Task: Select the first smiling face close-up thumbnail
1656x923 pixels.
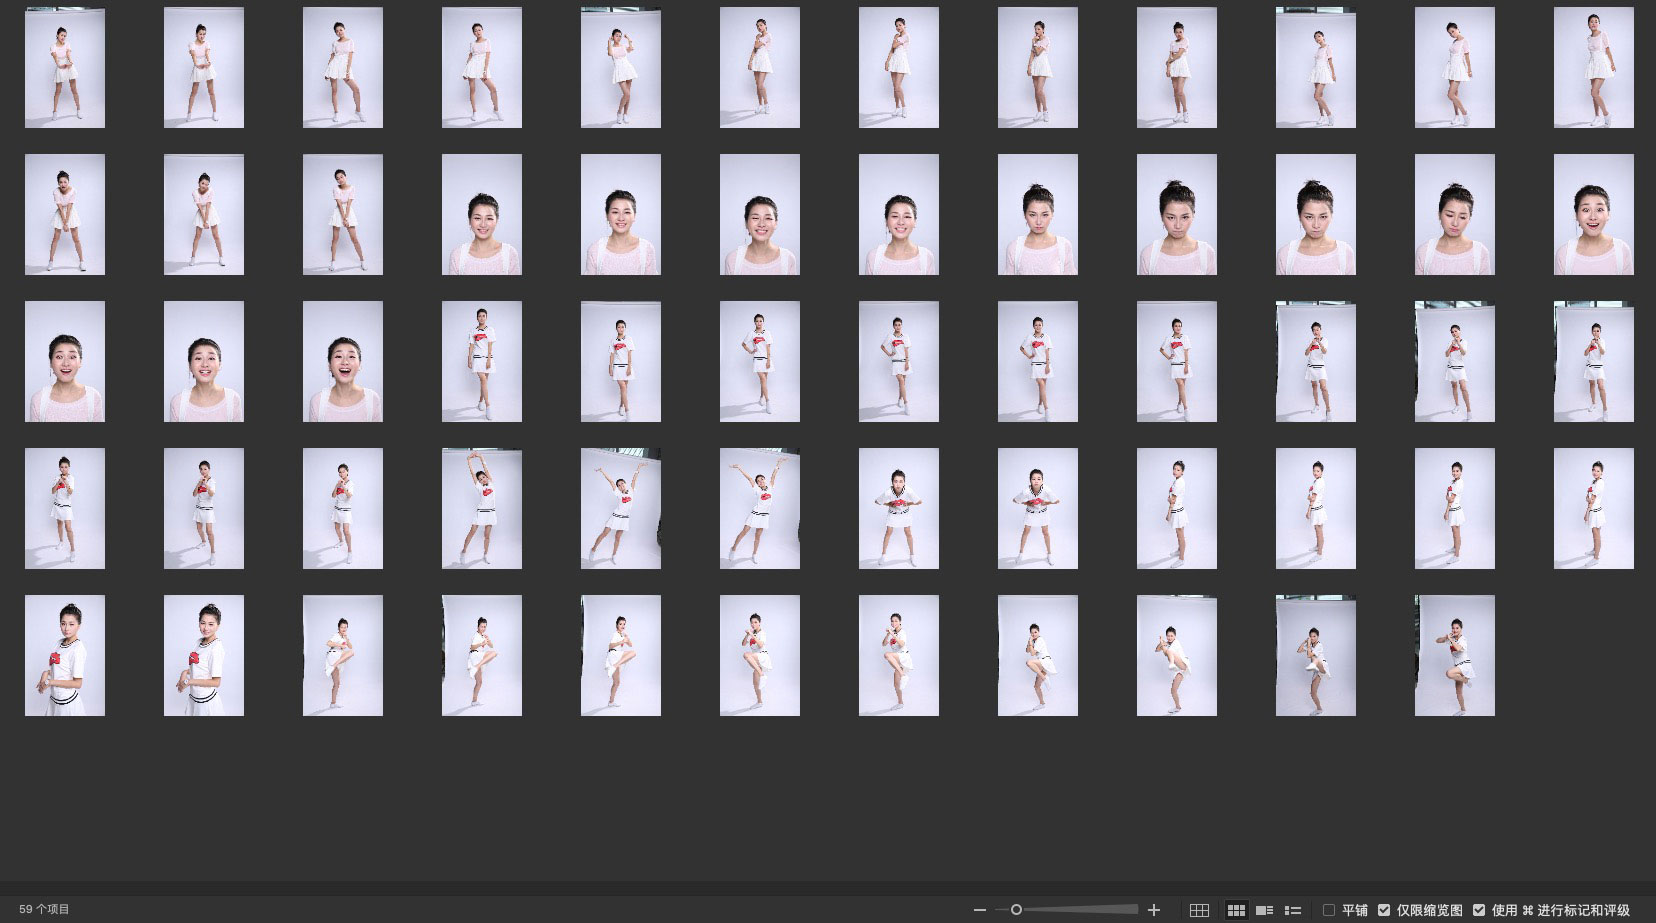Action: [x=482, y=215]
